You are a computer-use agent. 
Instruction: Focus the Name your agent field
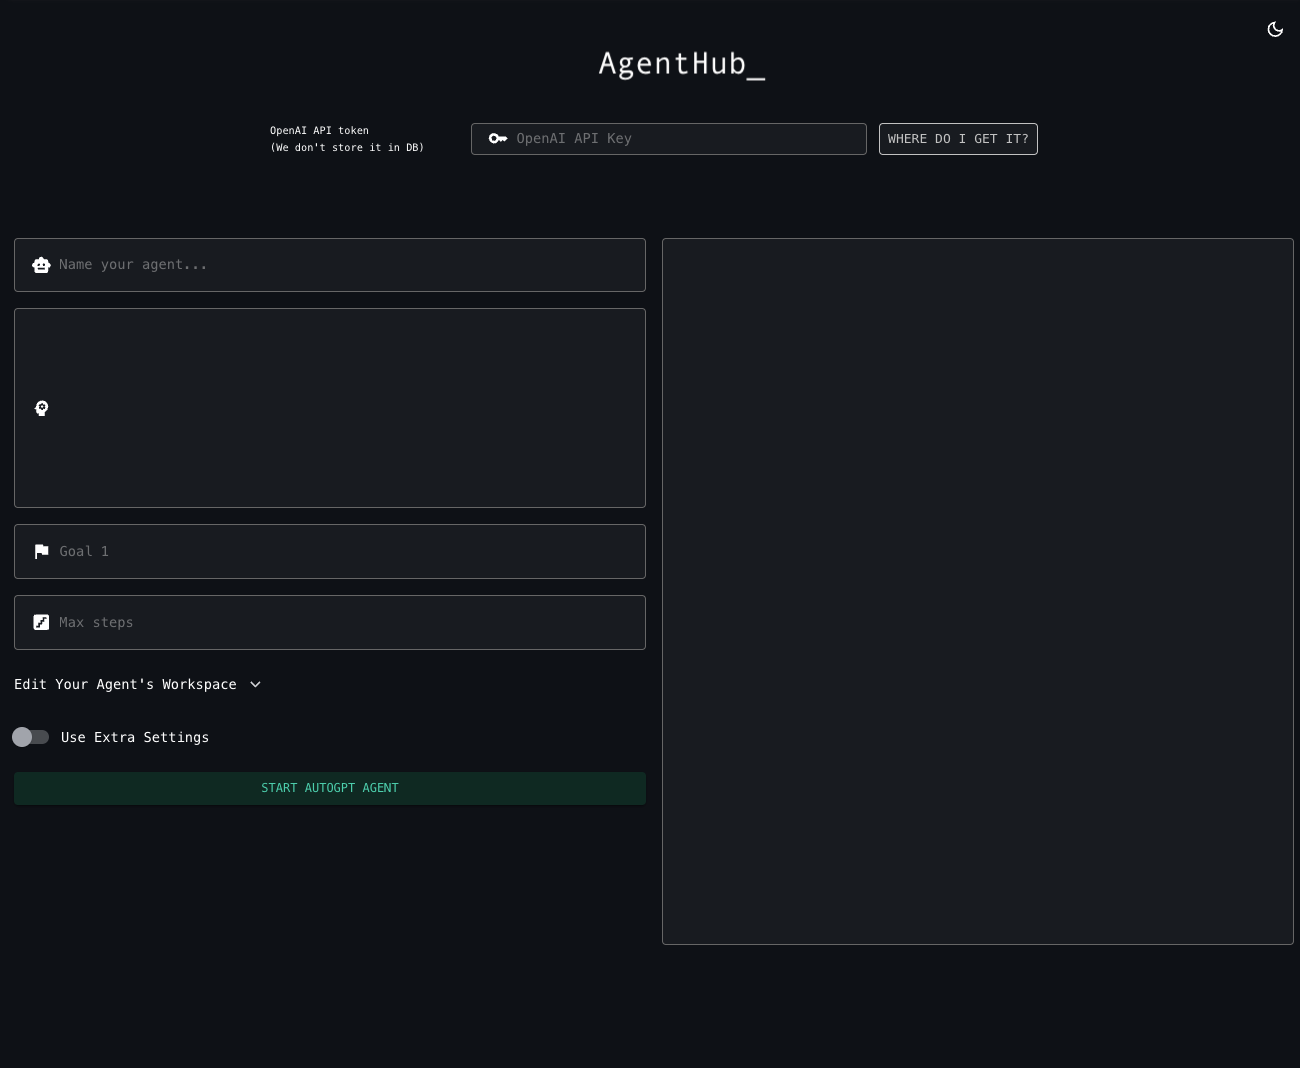330,265
